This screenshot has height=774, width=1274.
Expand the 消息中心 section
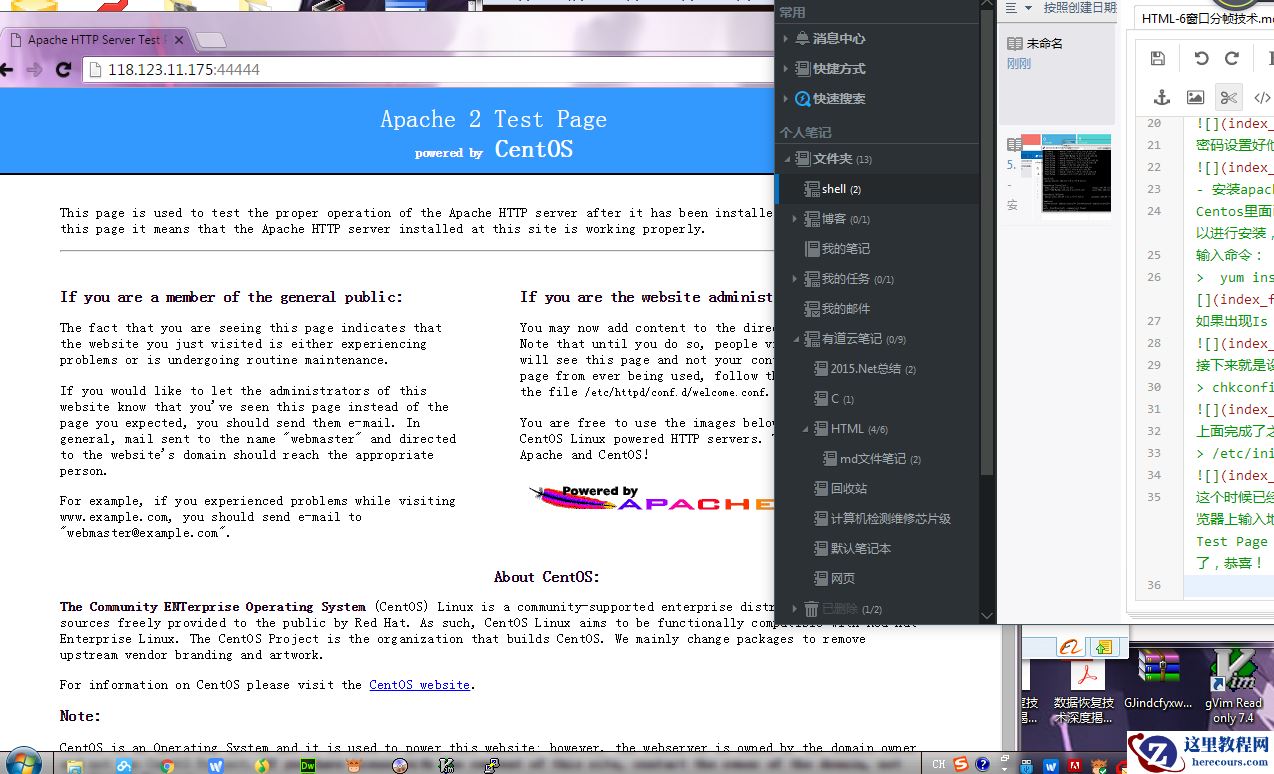tap(786, 38)
